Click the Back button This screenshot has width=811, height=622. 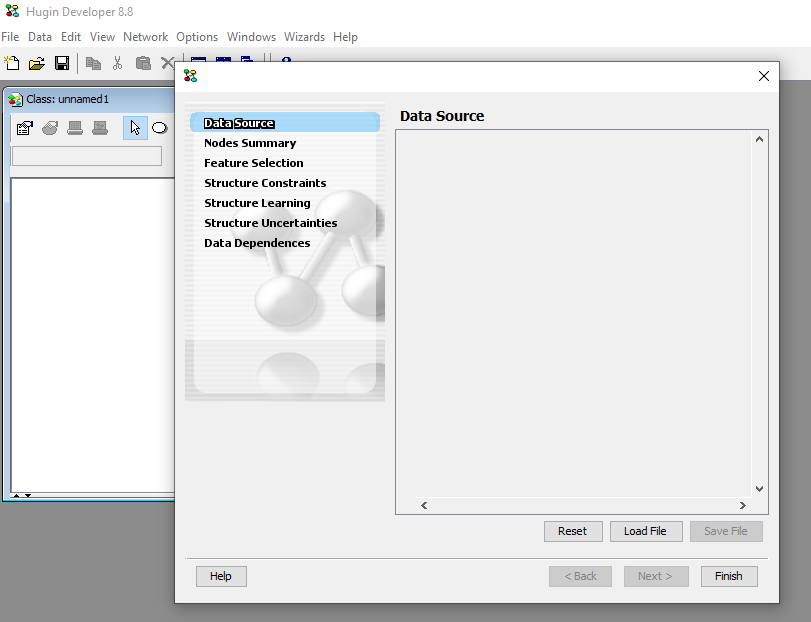coord(580,577)
